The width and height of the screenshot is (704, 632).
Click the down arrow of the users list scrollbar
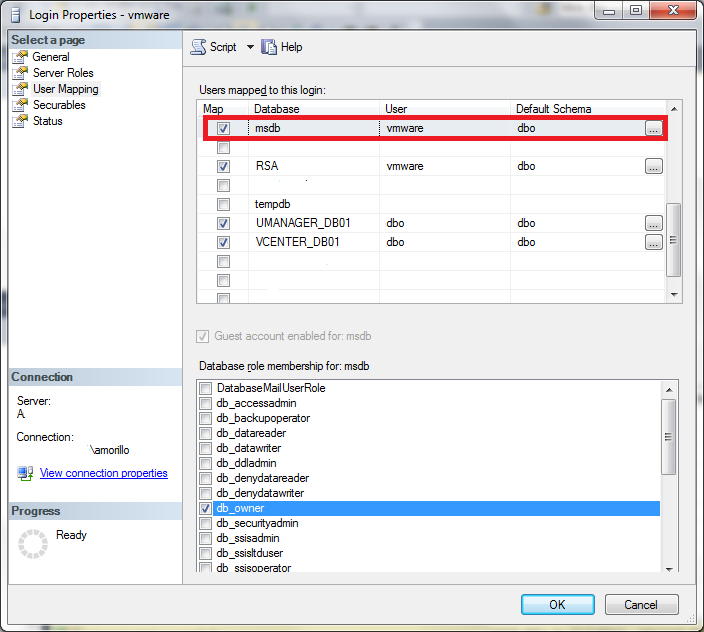674,294
